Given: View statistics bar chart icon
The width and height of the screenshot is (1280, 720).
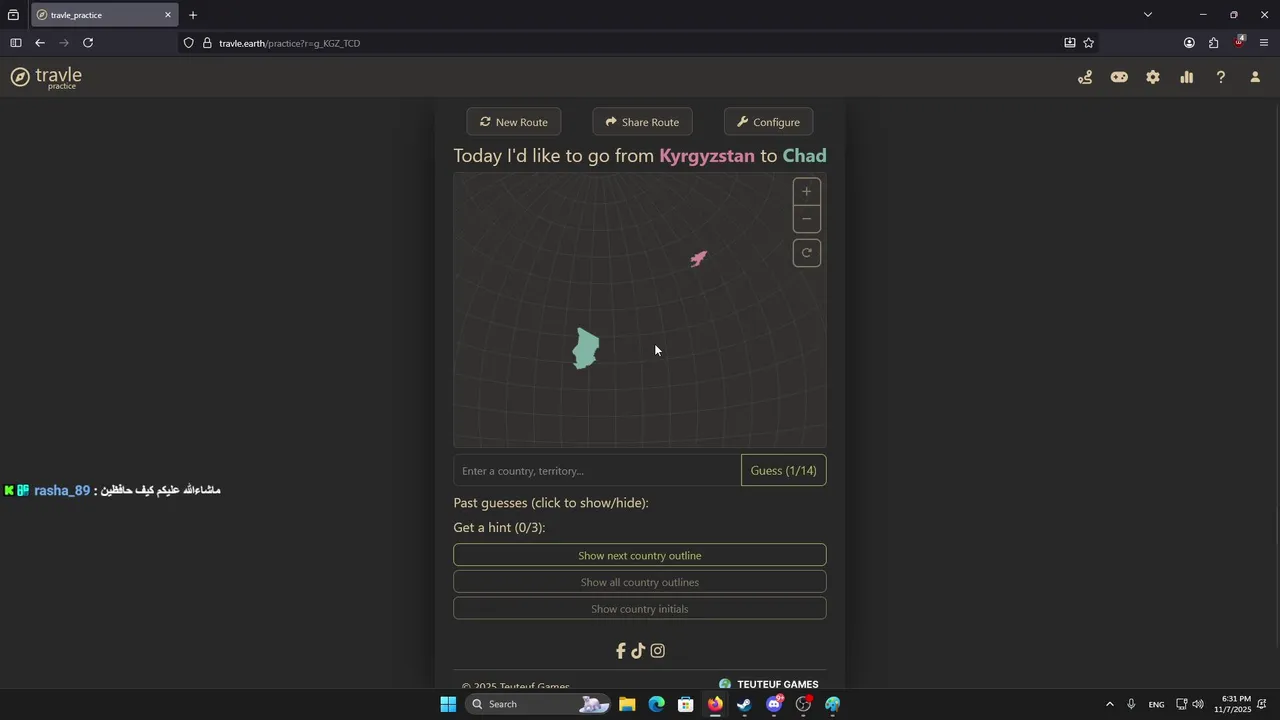Looking at the screenshot, I should tap(1187, 77).
